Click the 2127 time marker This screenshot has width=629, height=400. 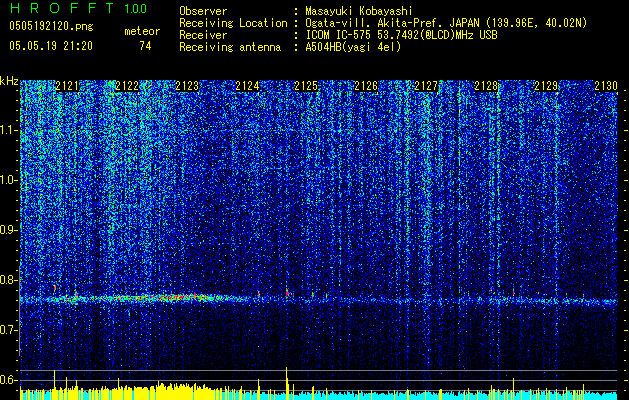click(x=426, y=85)
